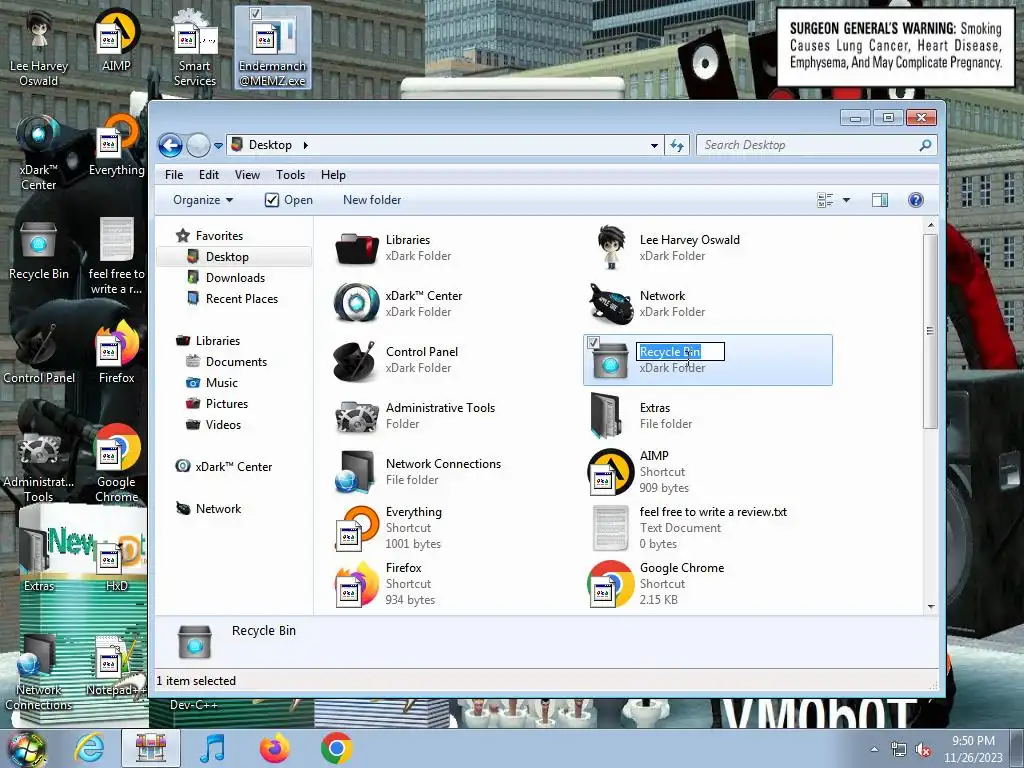Launch Google Chrome from the taskbar
The width and height of the screenshot is (1024, 768).
tap(337, 748)
